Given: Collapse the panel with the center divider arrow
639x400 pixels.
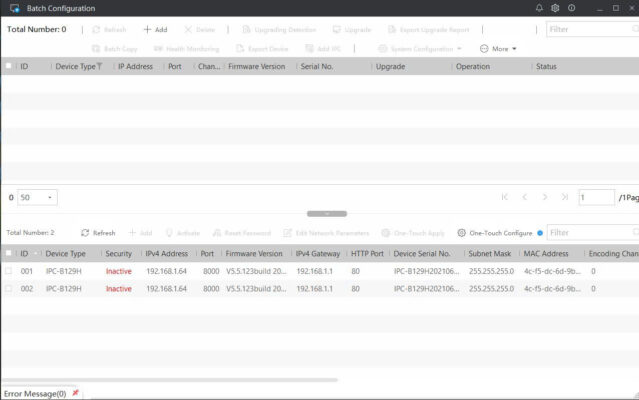Looking at the screenshot, I should 327,213.
